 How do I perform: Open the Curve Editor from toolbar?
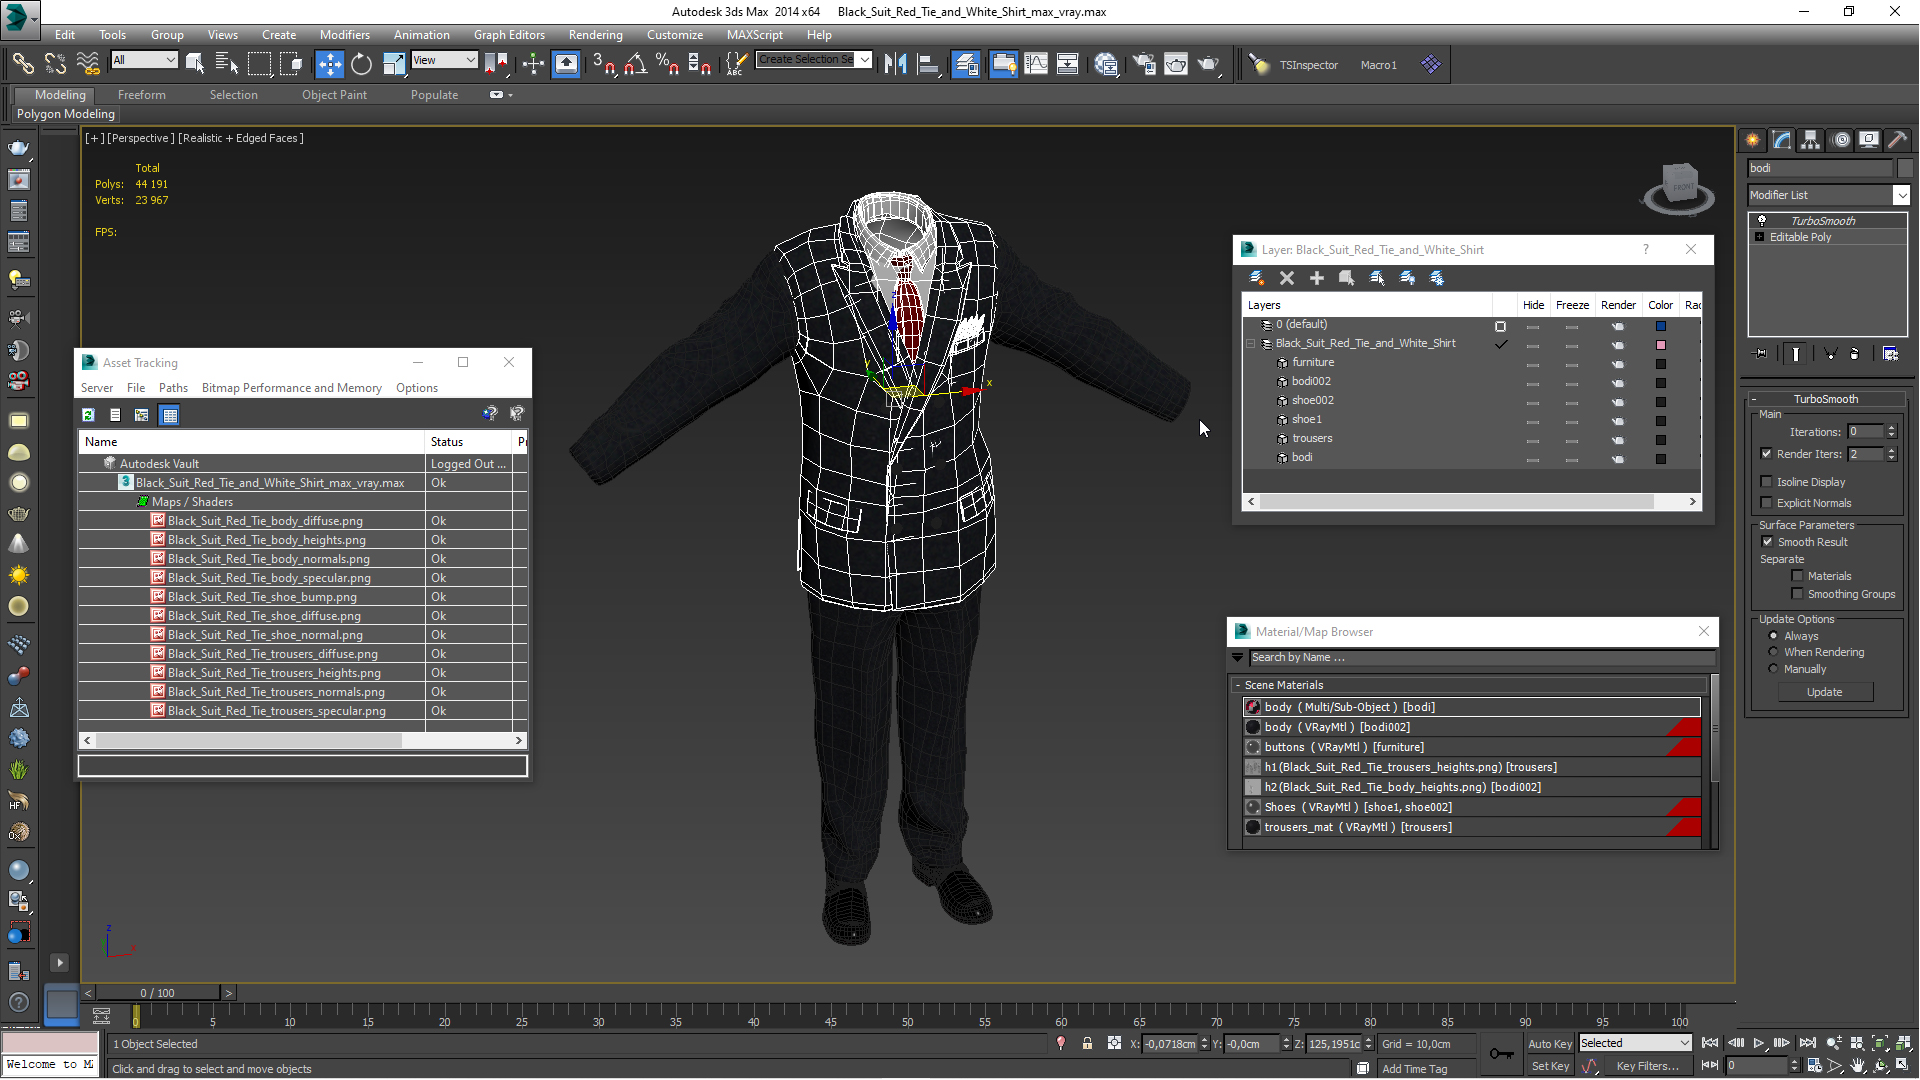click(1036, 64)
